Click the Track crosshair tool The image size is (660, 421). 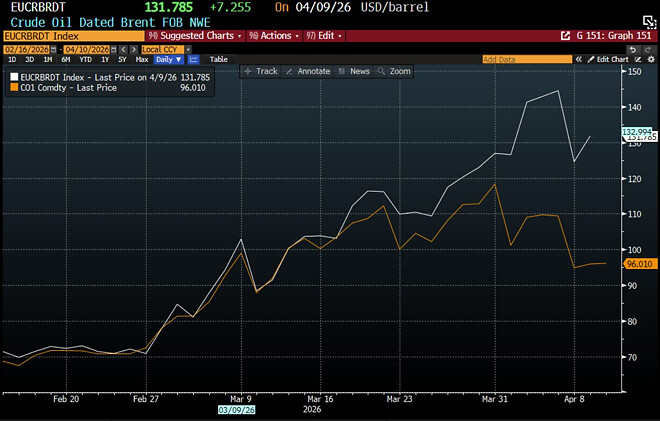tap(259, 72)
